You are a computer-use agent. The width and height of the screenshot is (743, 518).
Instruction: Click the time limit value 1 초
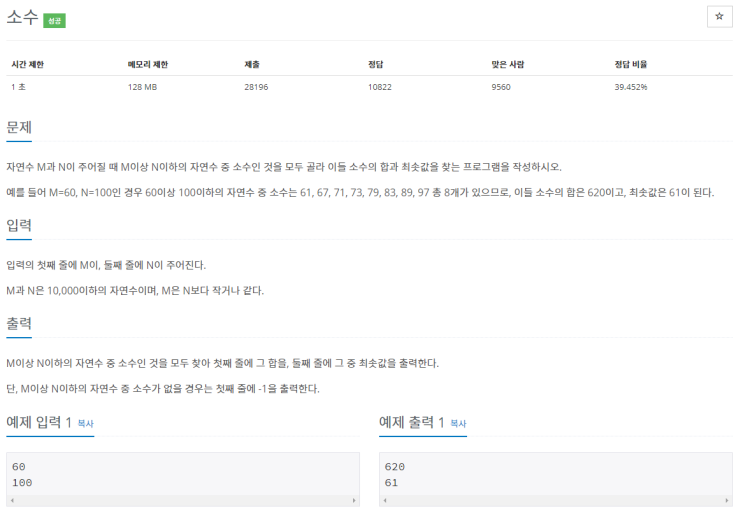coord(18,87)
